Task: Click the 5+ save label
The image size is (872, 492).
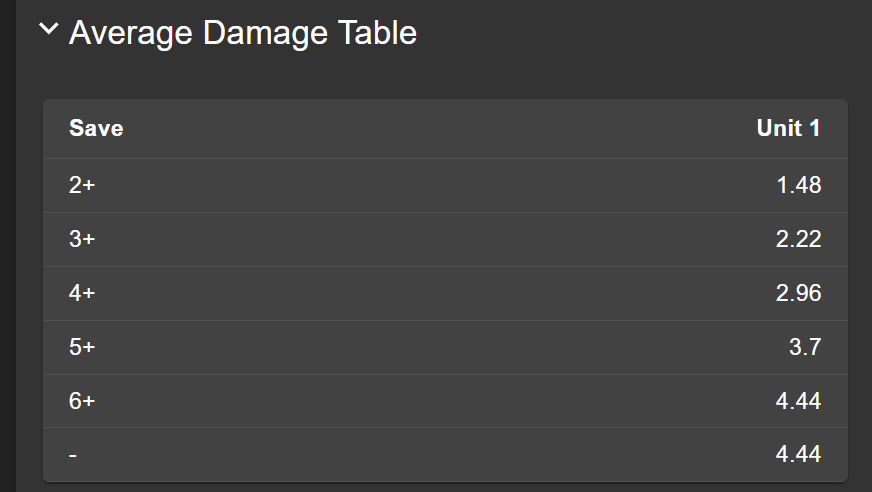Action: point(82,347)
